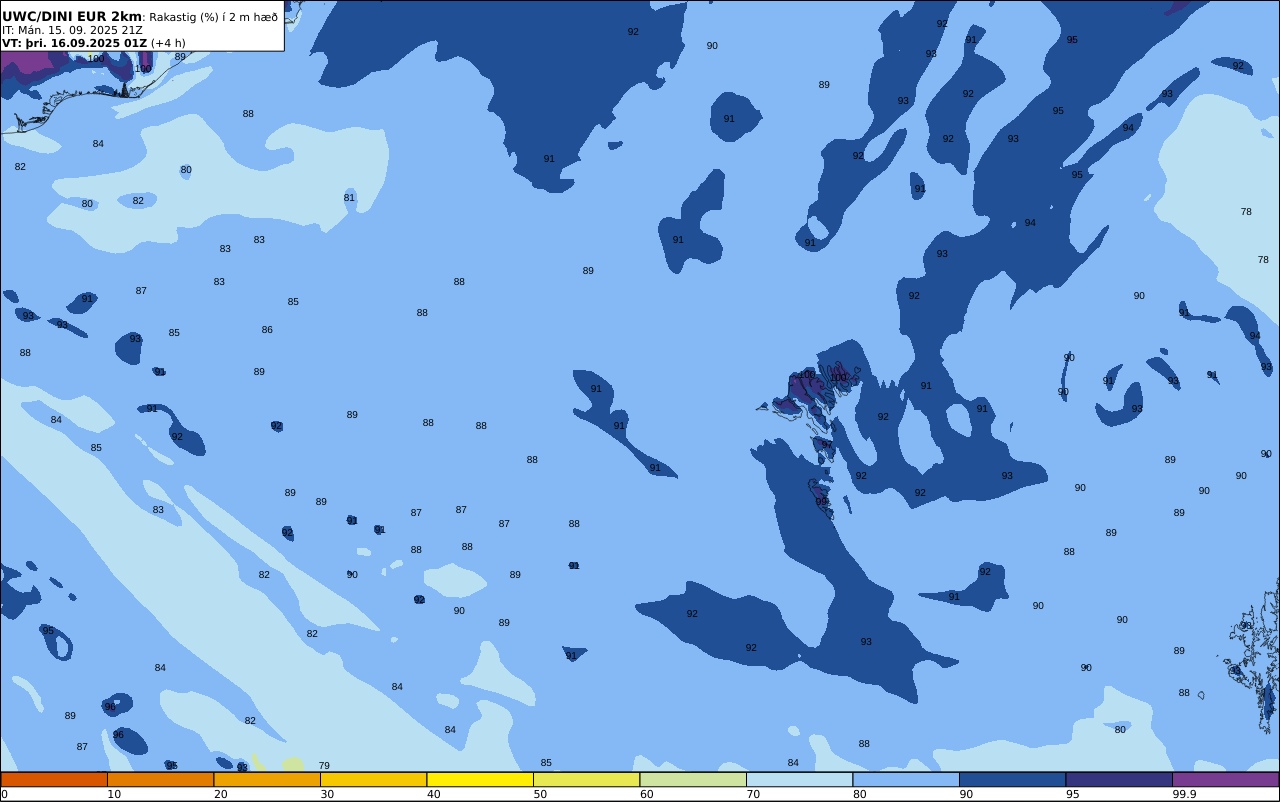Select the light blue 80–90 legend swatch
Screen dimensions: 1280x802
coord(906,779)
